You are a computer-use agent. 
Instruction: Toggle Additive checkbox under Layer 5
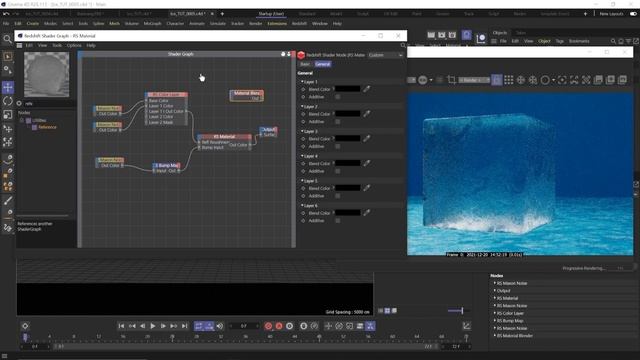[x=338, y=196]
